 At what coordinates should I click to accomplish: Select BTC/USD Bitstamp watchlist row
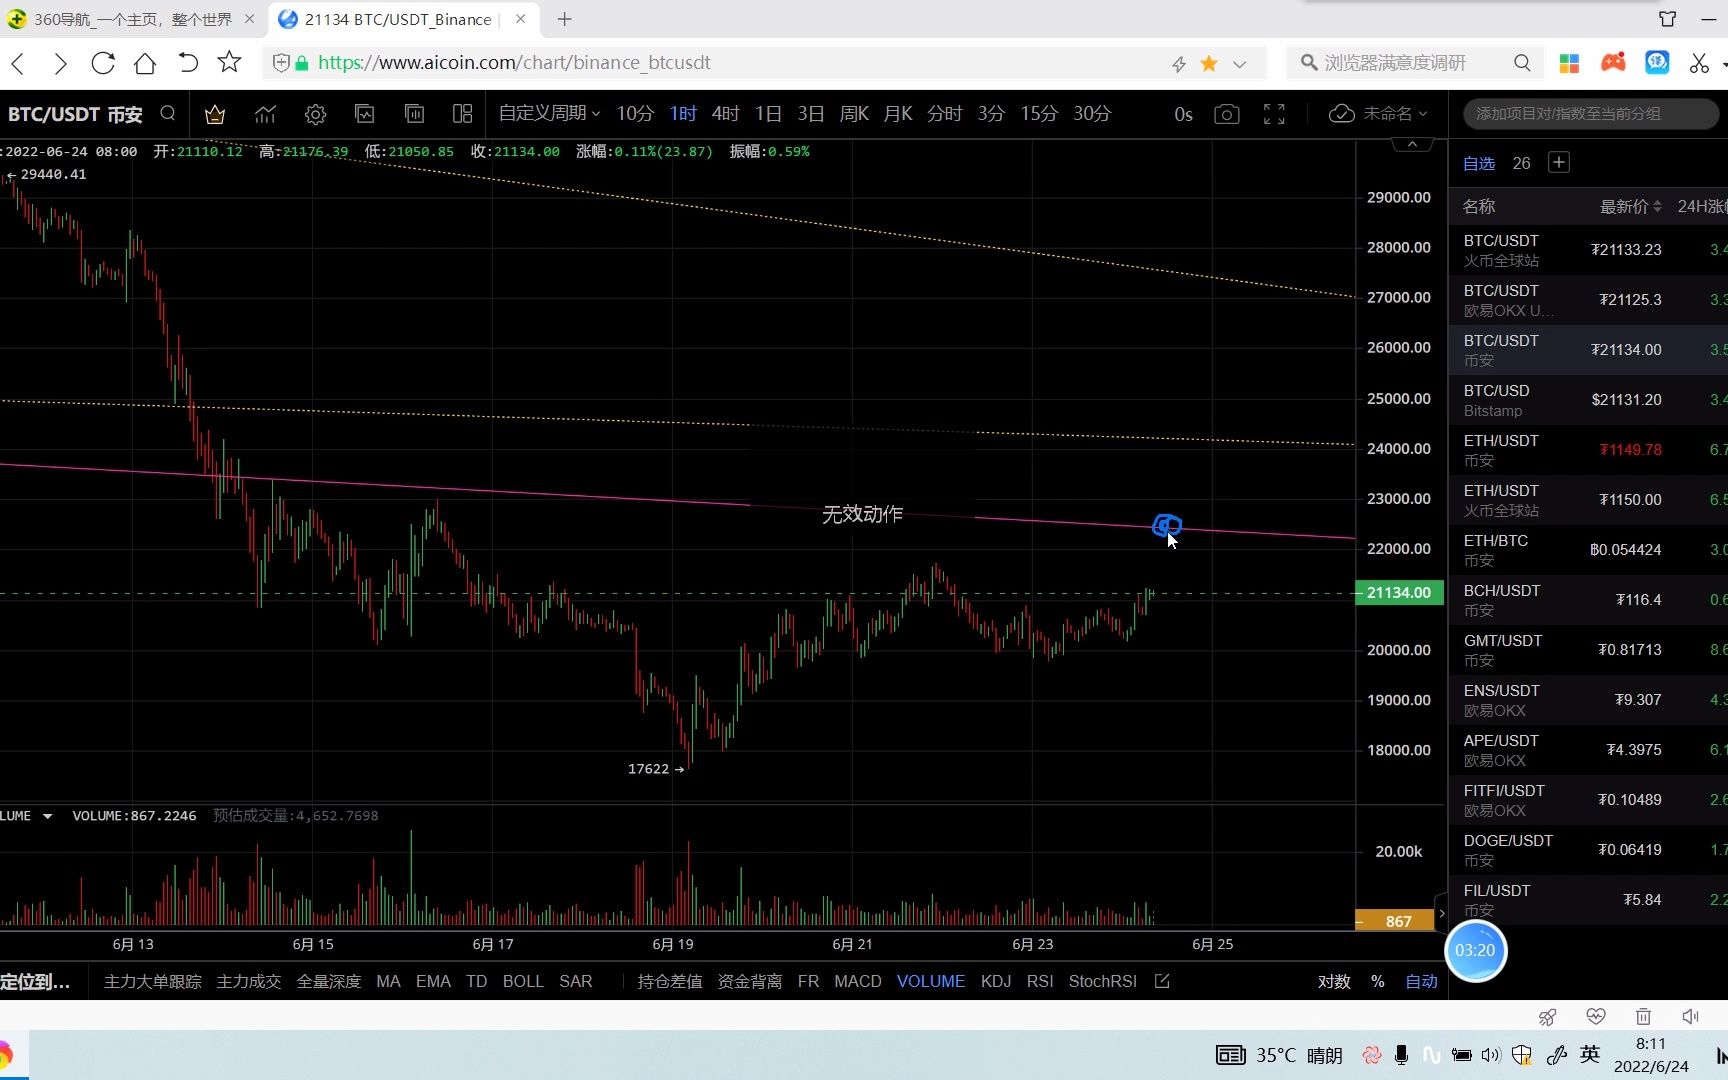(x=1588, y=400)
